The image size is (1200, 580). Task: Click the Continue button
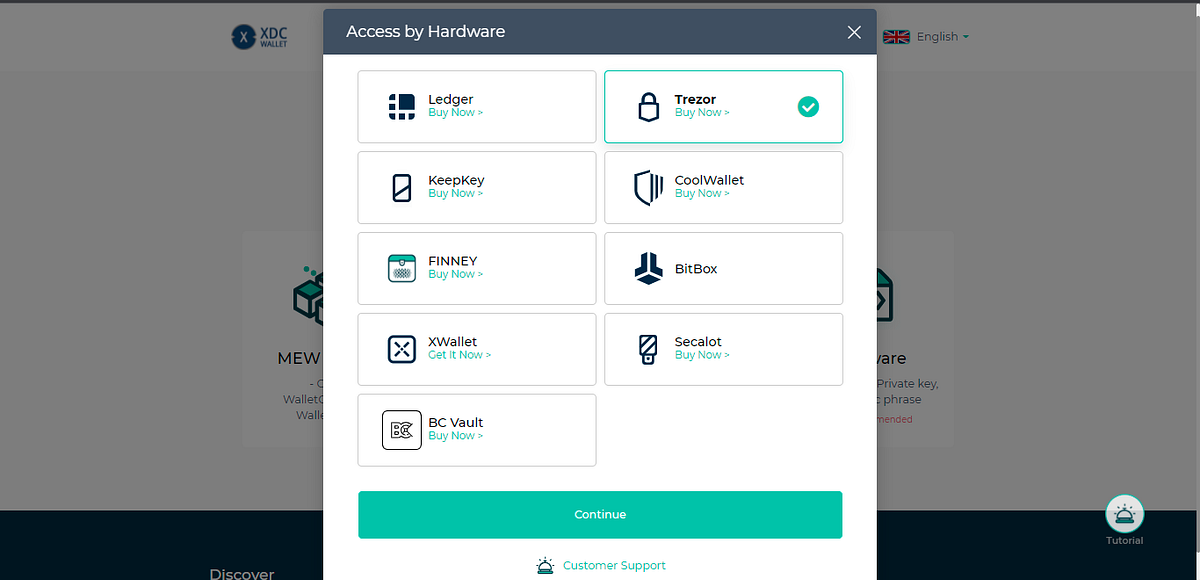pyautogui.click(x=600, y=514)
